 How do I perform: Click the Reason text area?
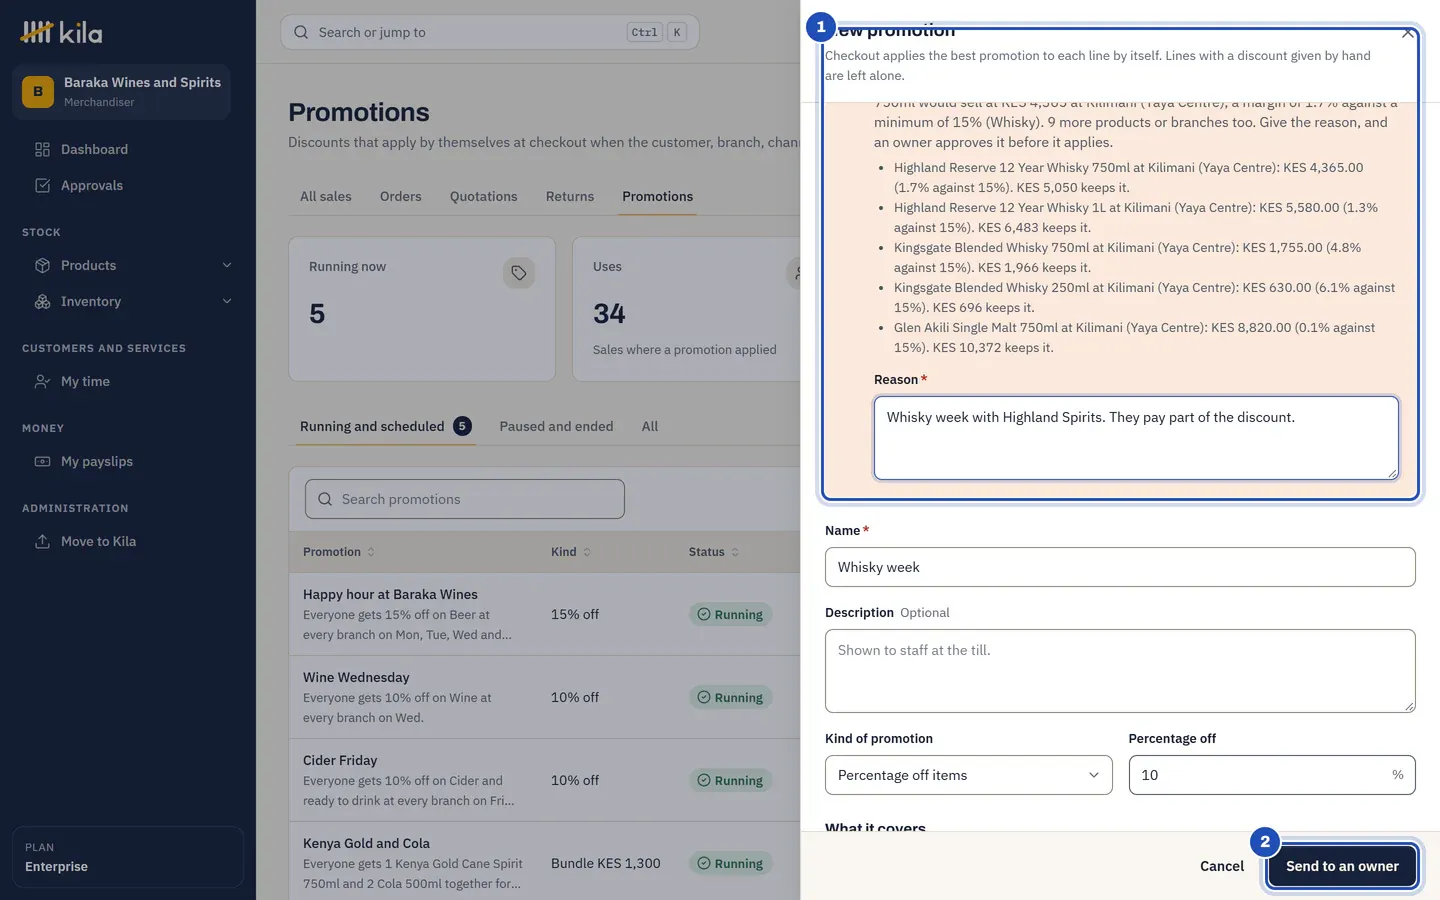(x=1136, y=438)
